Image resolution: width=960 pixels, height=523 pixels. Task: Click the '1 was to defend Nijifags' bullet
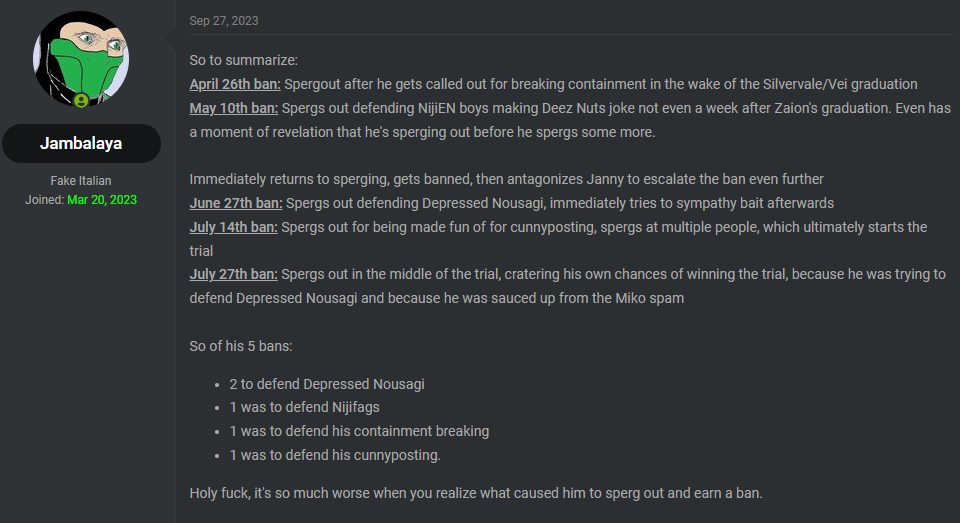(x=304, y=407)
